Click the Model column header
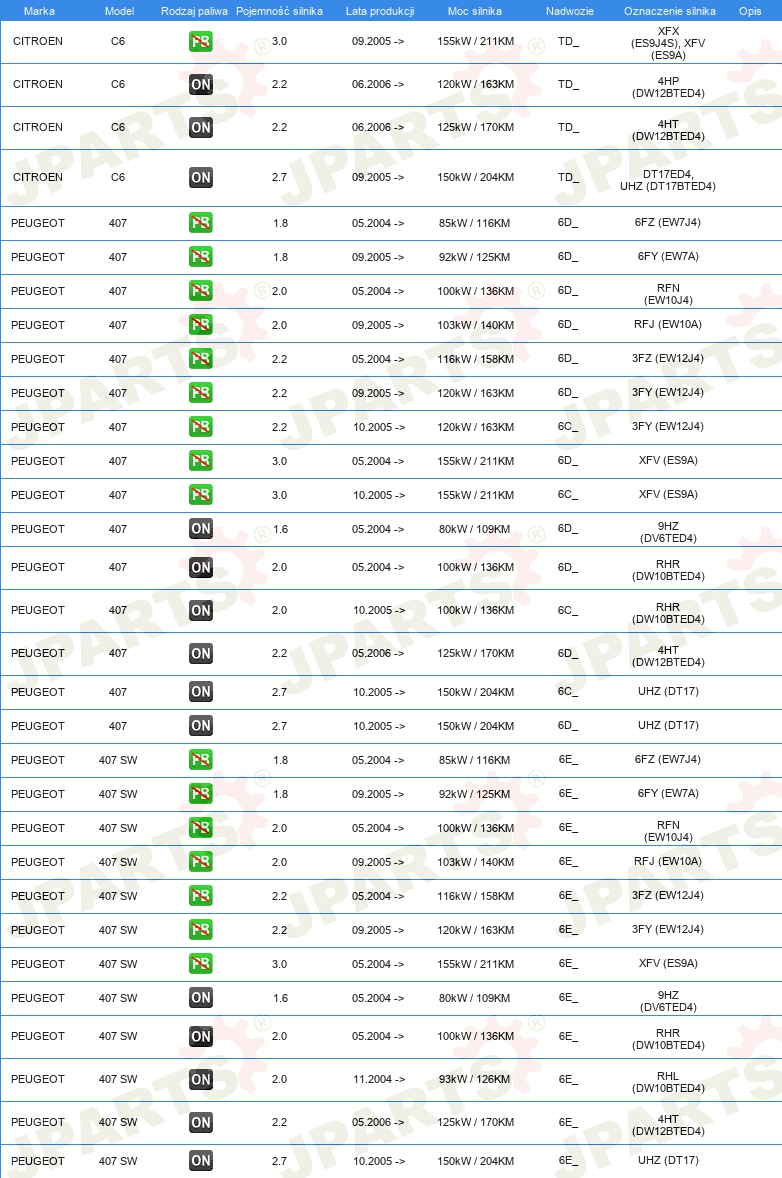782x1178 pixels. point(119,11)
